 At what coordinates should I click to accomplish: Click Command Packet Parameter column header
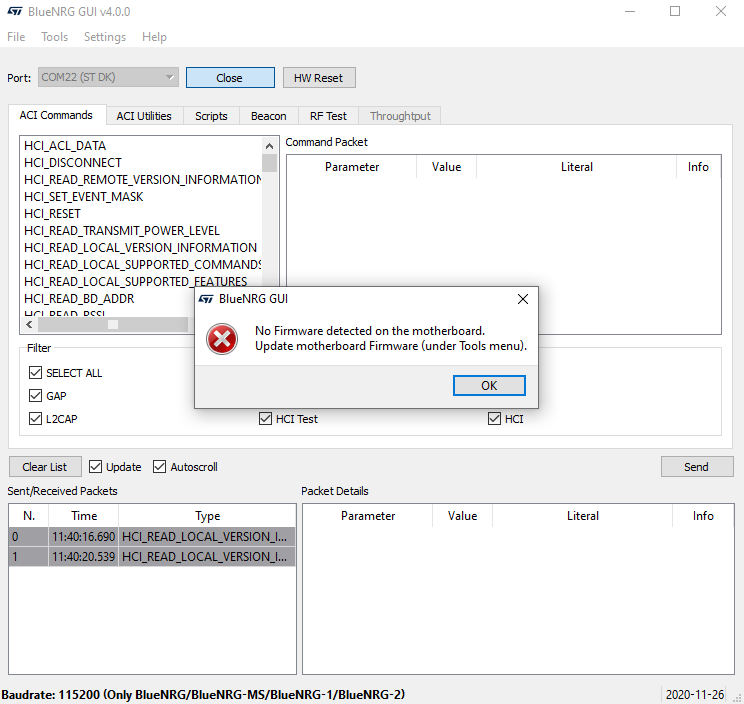coord(352,167)
